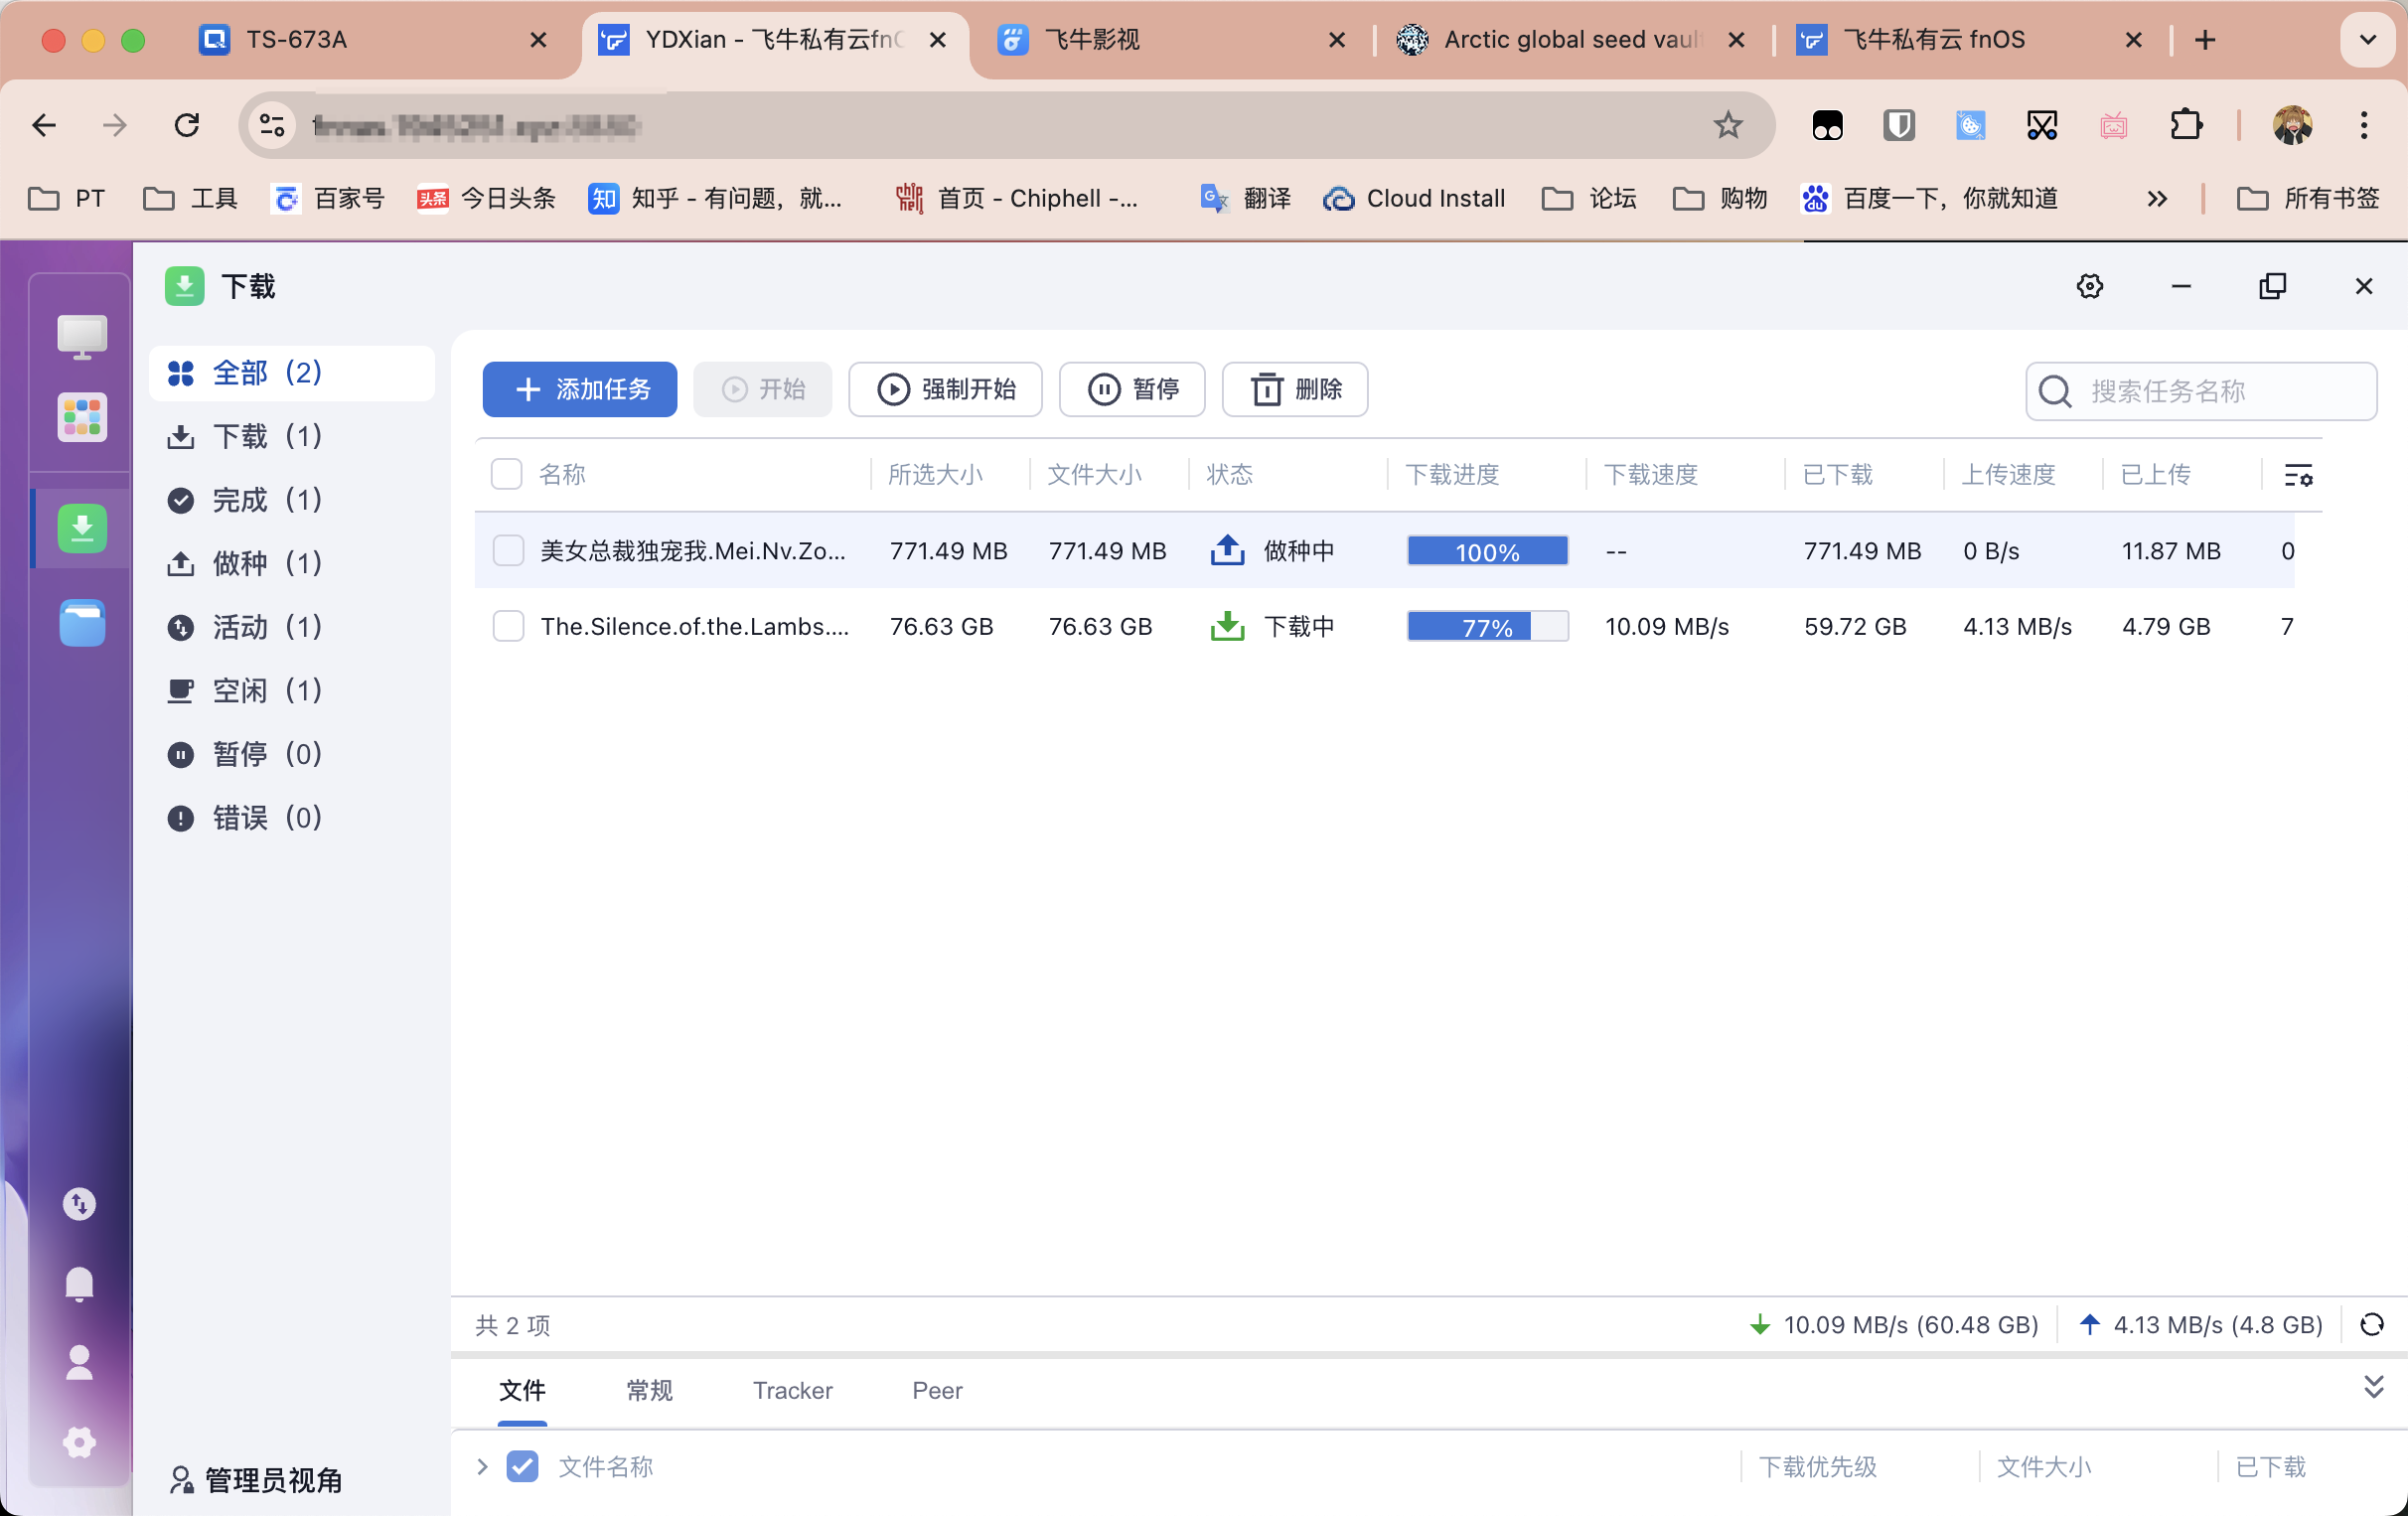
Task: Uncheck the 文件名称 file checkbox
Action: click(522, 1467)
